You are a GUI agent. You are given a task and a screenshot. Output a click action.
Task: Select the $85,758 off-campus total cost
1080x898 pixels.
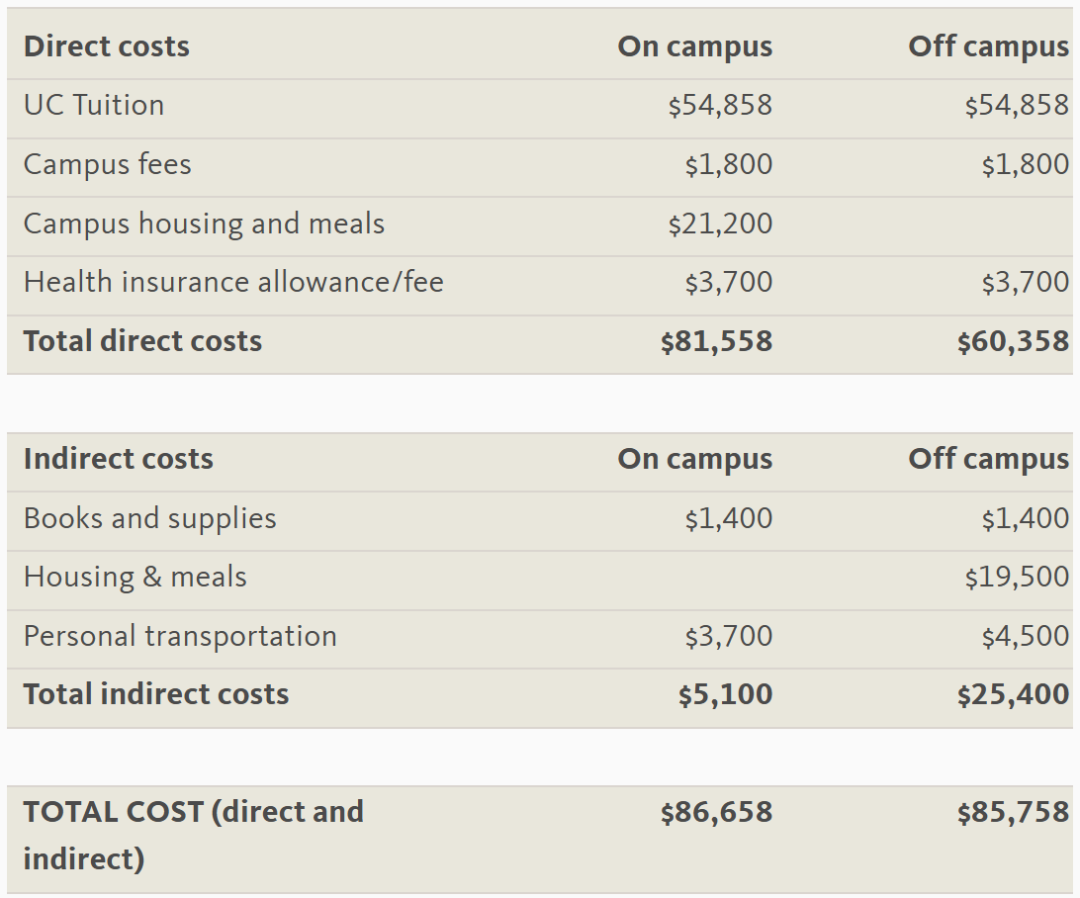coord(1012,811)
